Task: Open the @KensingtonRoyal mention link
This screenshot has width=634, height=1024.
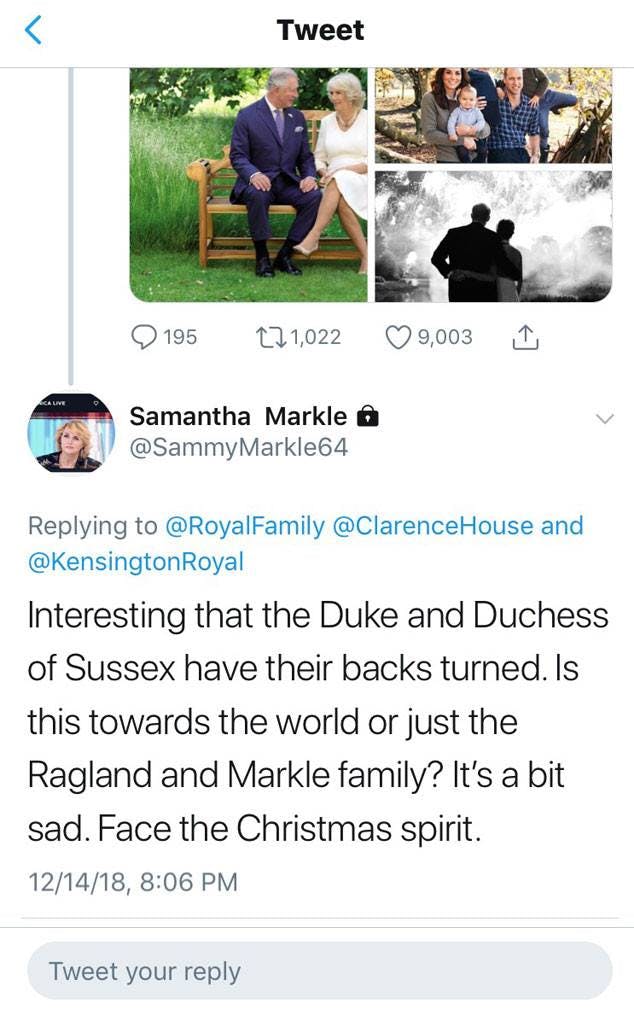Action: 135,560
